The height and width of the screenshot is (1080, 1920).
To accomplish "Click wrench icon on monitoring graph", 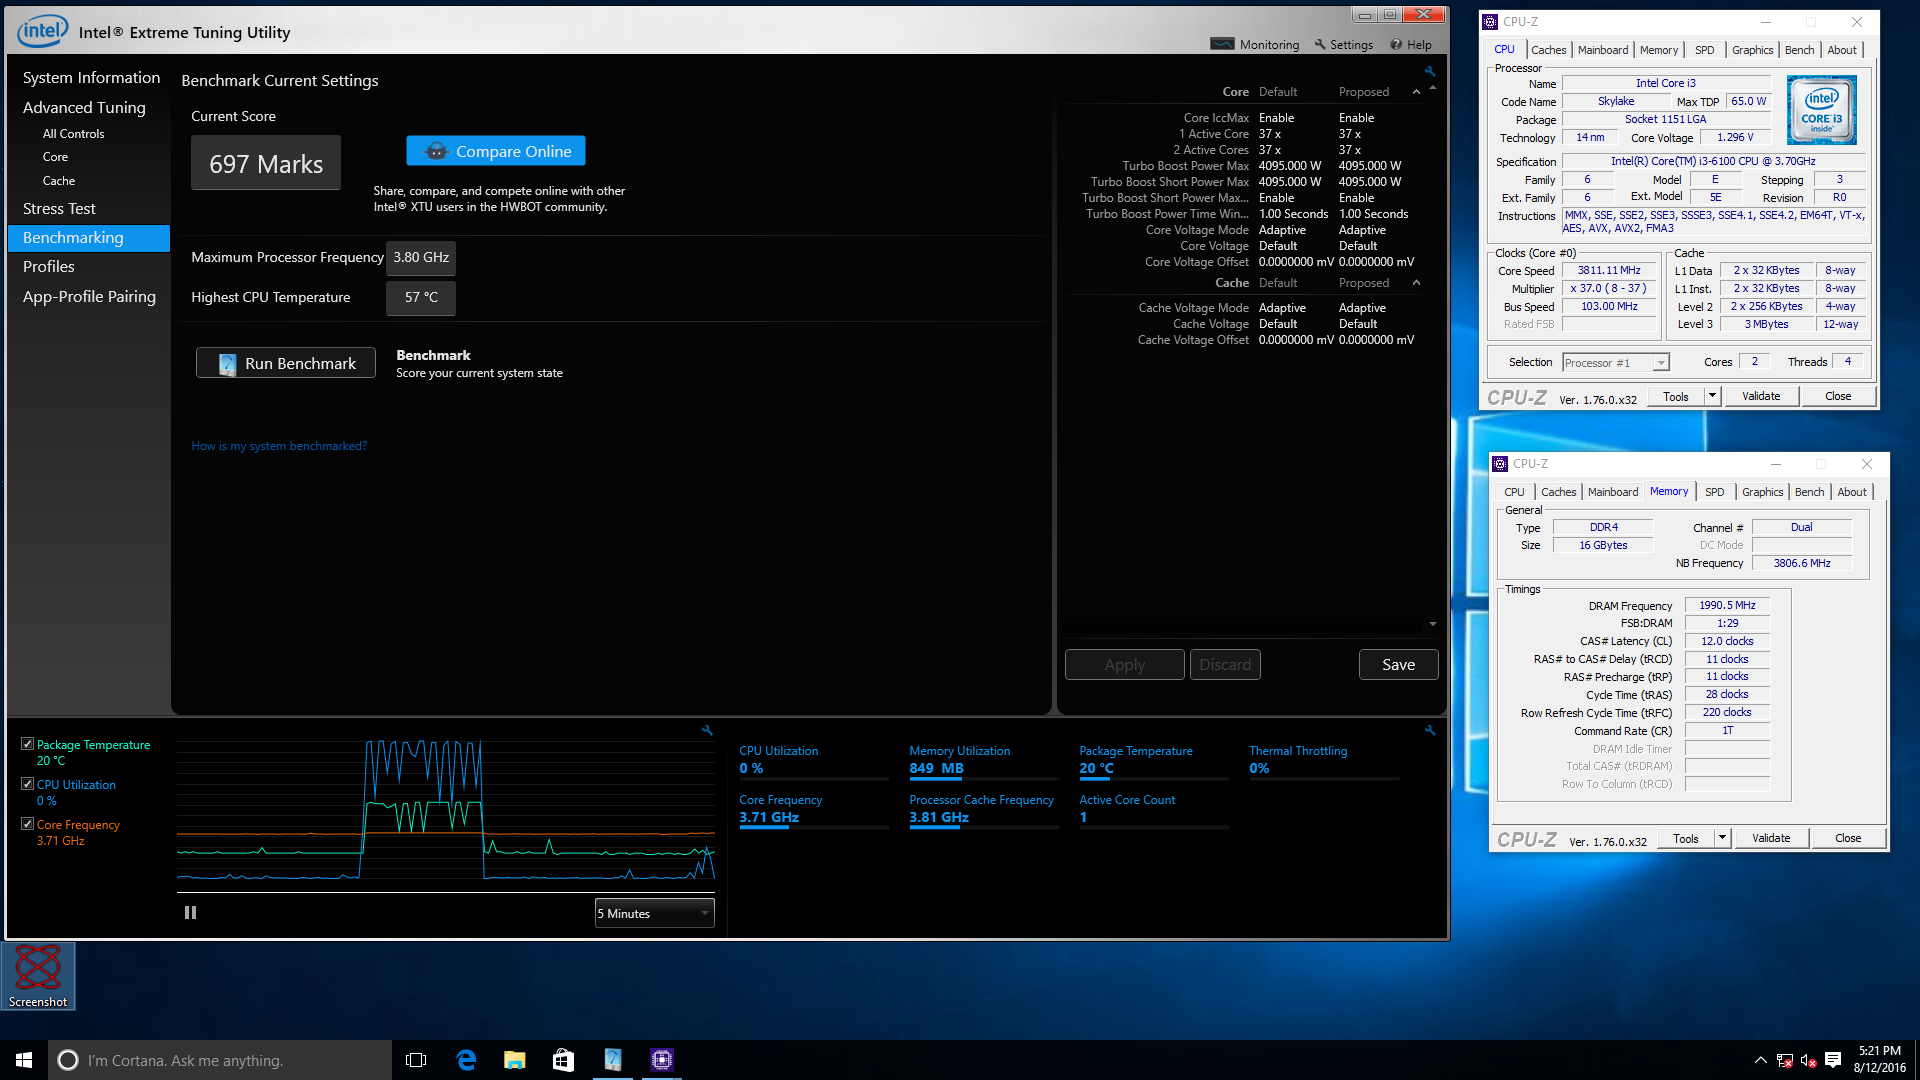I will (x=707, y=731).
